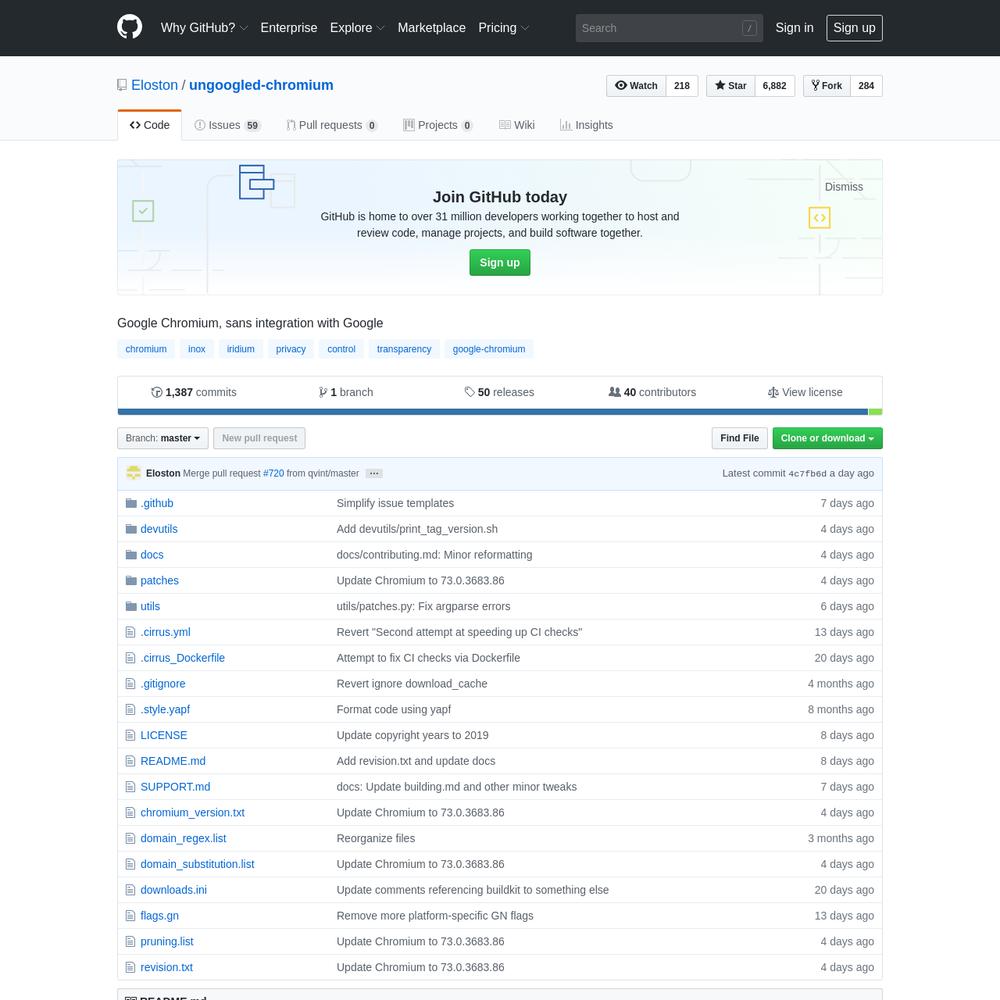Click the file icon beside pruning.list
The image size is (1000, 1000).
(x=130, y=941)
